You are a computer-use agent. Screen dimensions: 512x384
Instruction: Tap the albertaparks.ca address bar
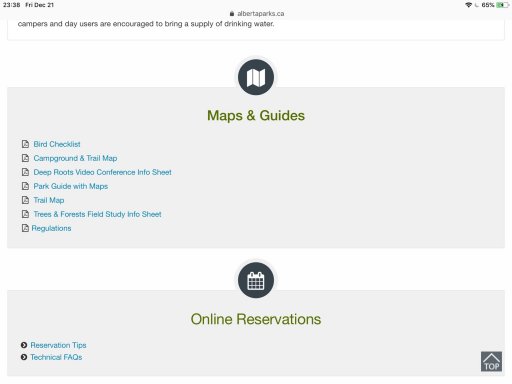tap(257, 14)
